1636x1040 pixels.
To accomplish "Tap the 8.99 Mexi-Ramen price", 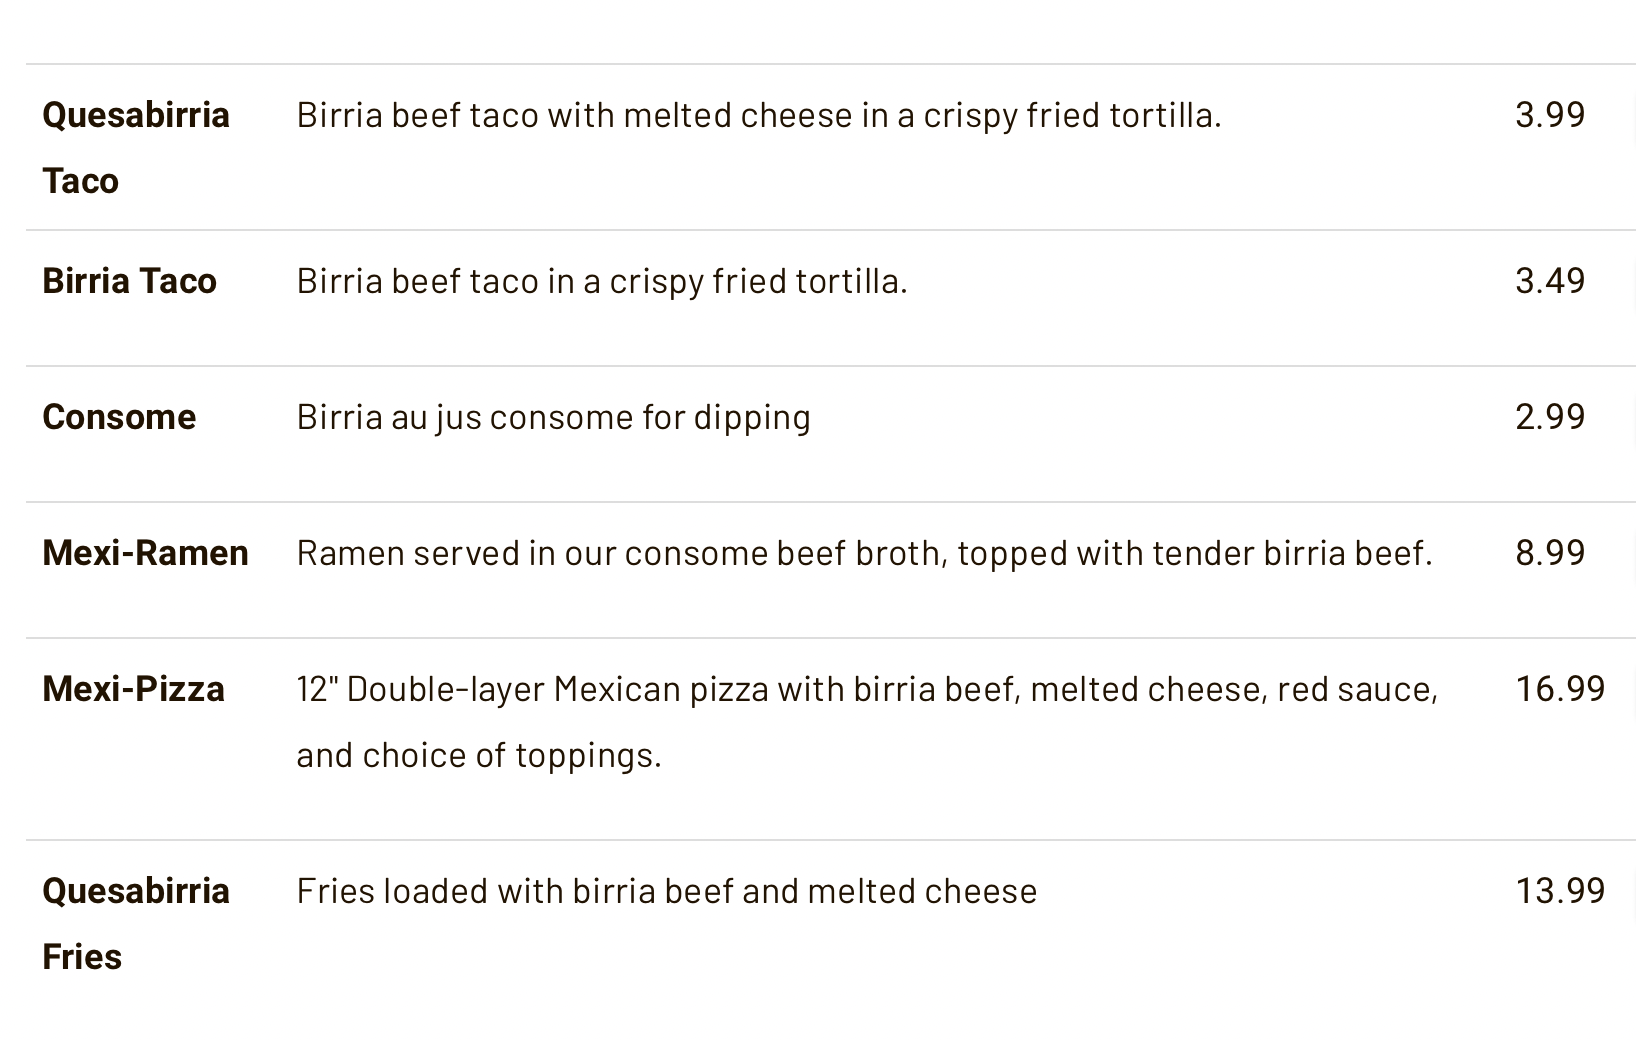I will click(x=1549, y=553).
